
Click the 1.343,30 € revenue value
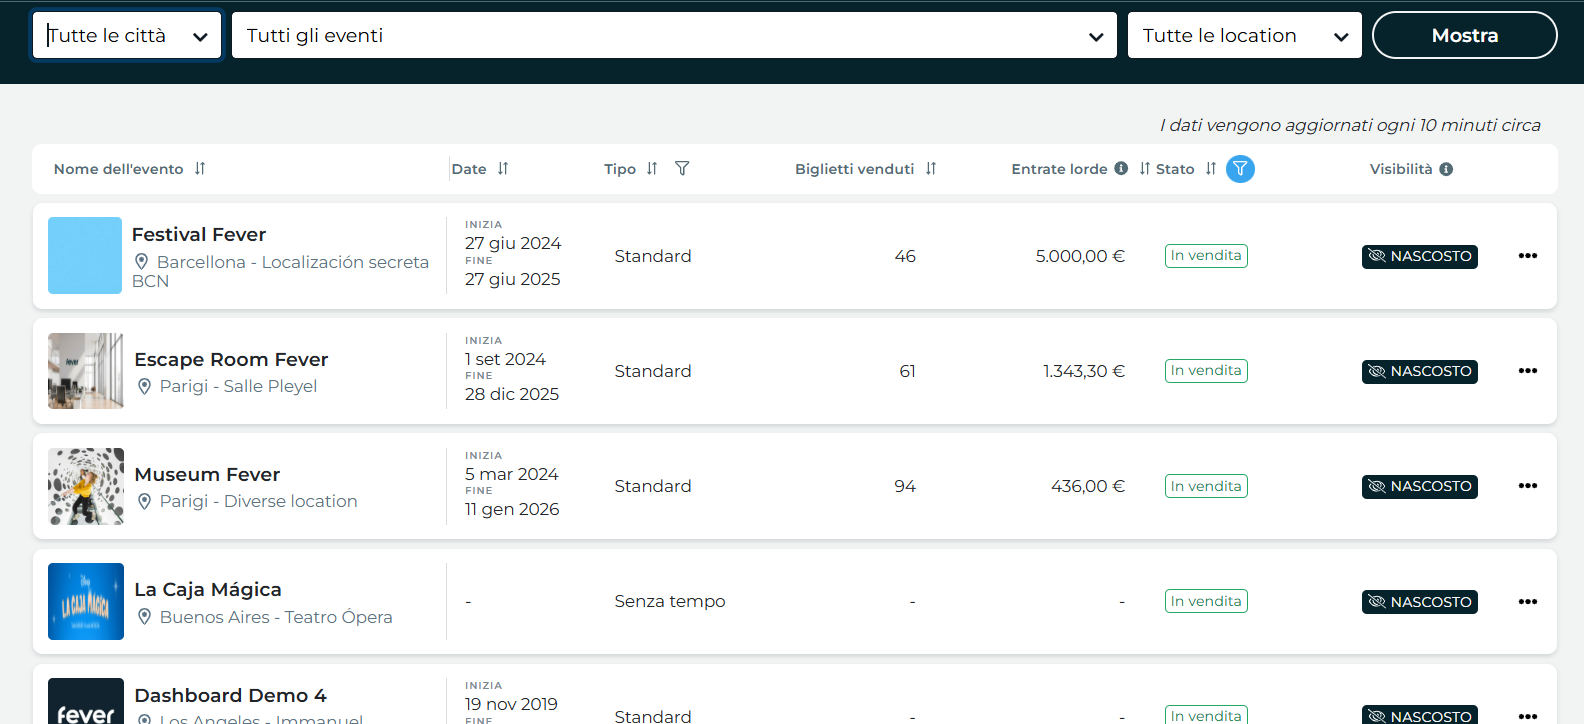point(1084,371)
